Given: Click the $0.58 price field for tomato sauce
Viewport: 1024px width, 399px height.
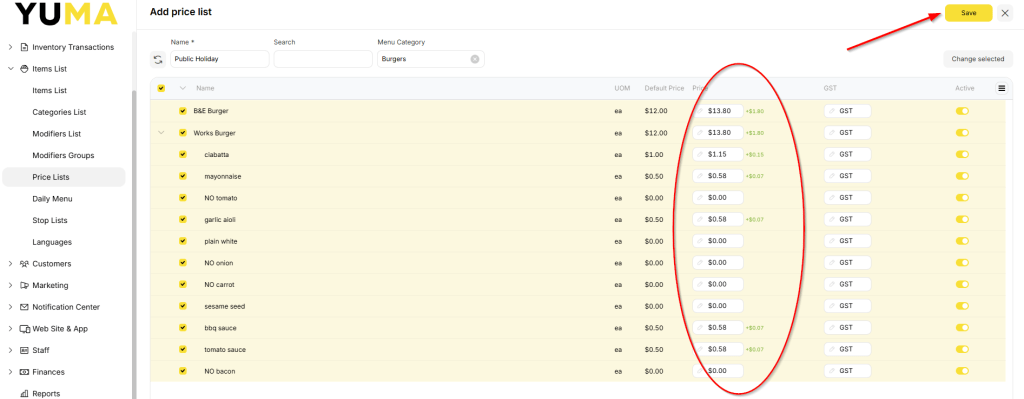Looking at the screenshot, I should click(718, 349).
